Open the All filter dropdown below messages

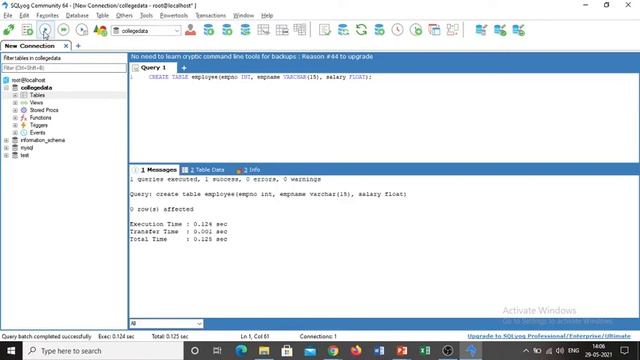tap(166, 323)
